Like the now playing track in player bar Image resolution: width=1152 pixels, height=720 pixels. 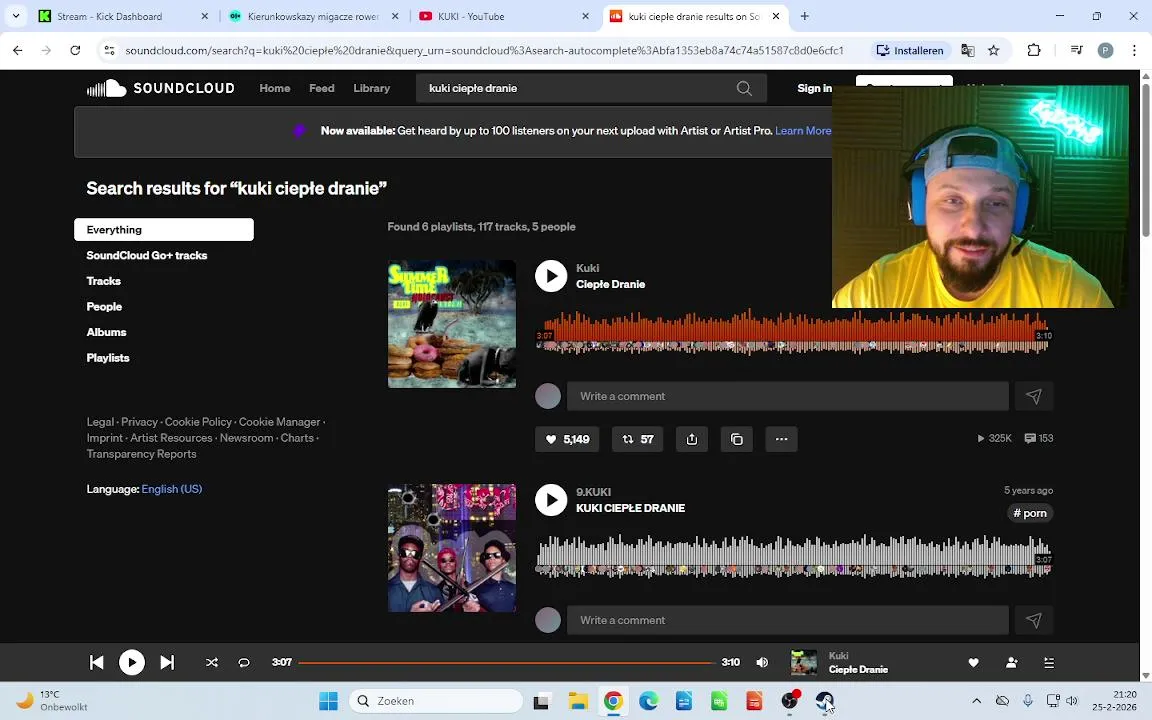click(x=973, y=663)
